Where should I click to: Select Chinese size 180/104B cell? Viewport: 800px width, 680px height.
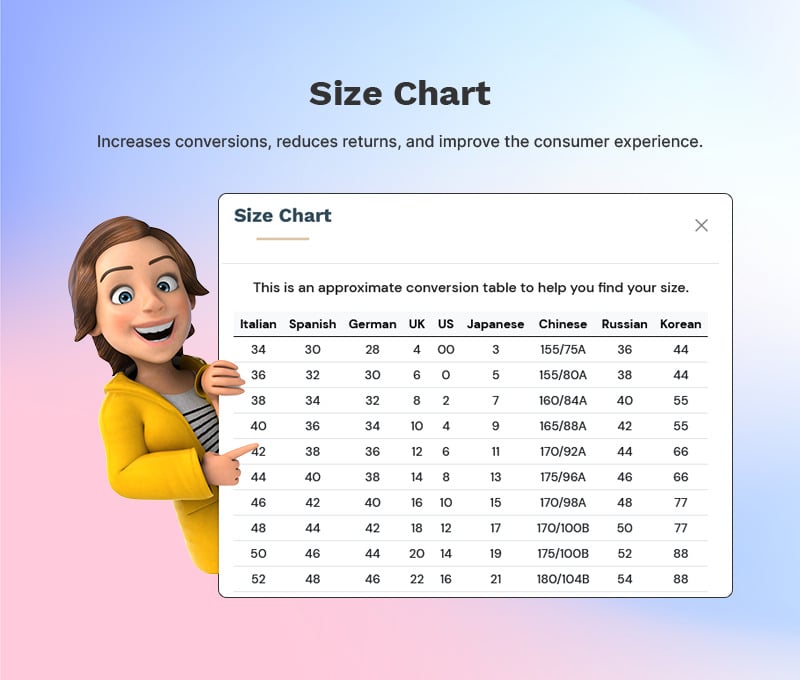(x=562, y=578)
